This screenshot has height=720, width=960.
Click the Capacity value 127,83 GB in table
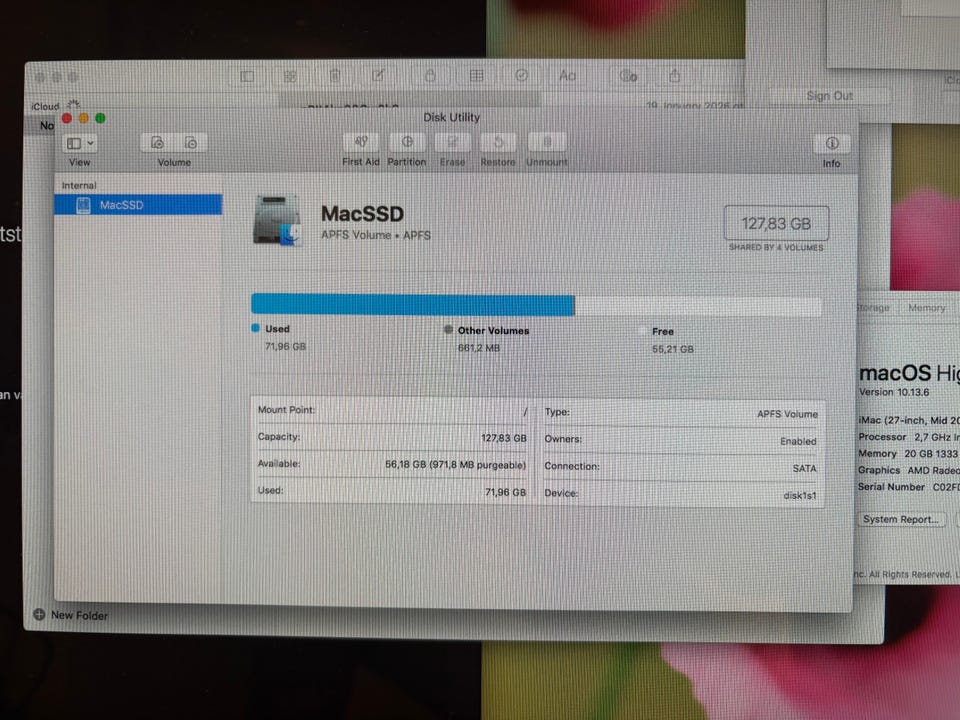[x=503, y=438]
